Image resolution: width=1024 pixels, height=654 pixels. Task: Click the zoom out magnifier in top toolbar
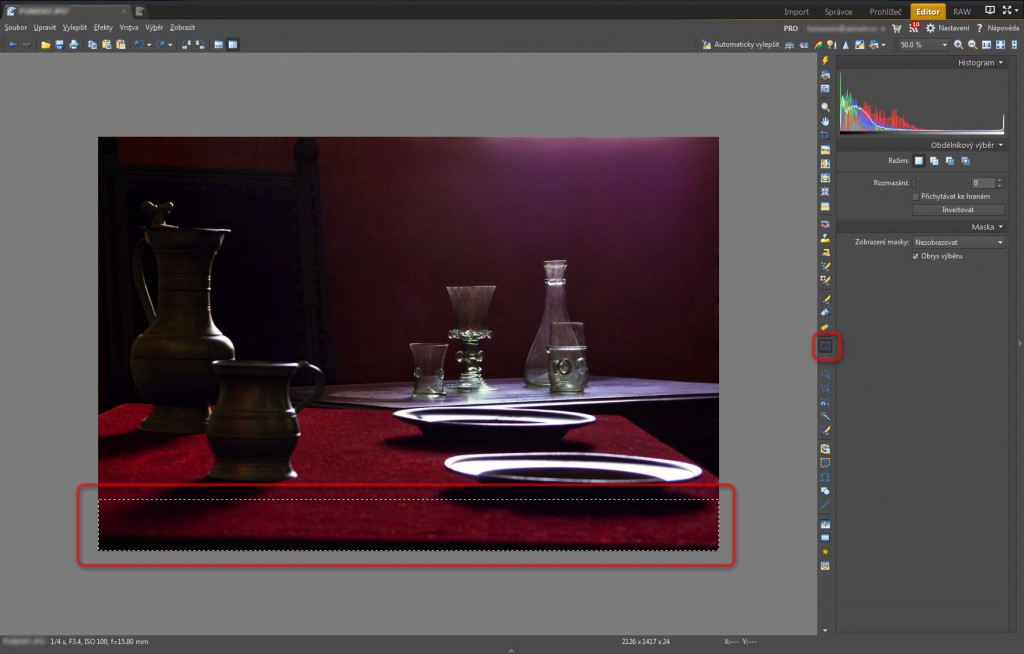[972, 44]
